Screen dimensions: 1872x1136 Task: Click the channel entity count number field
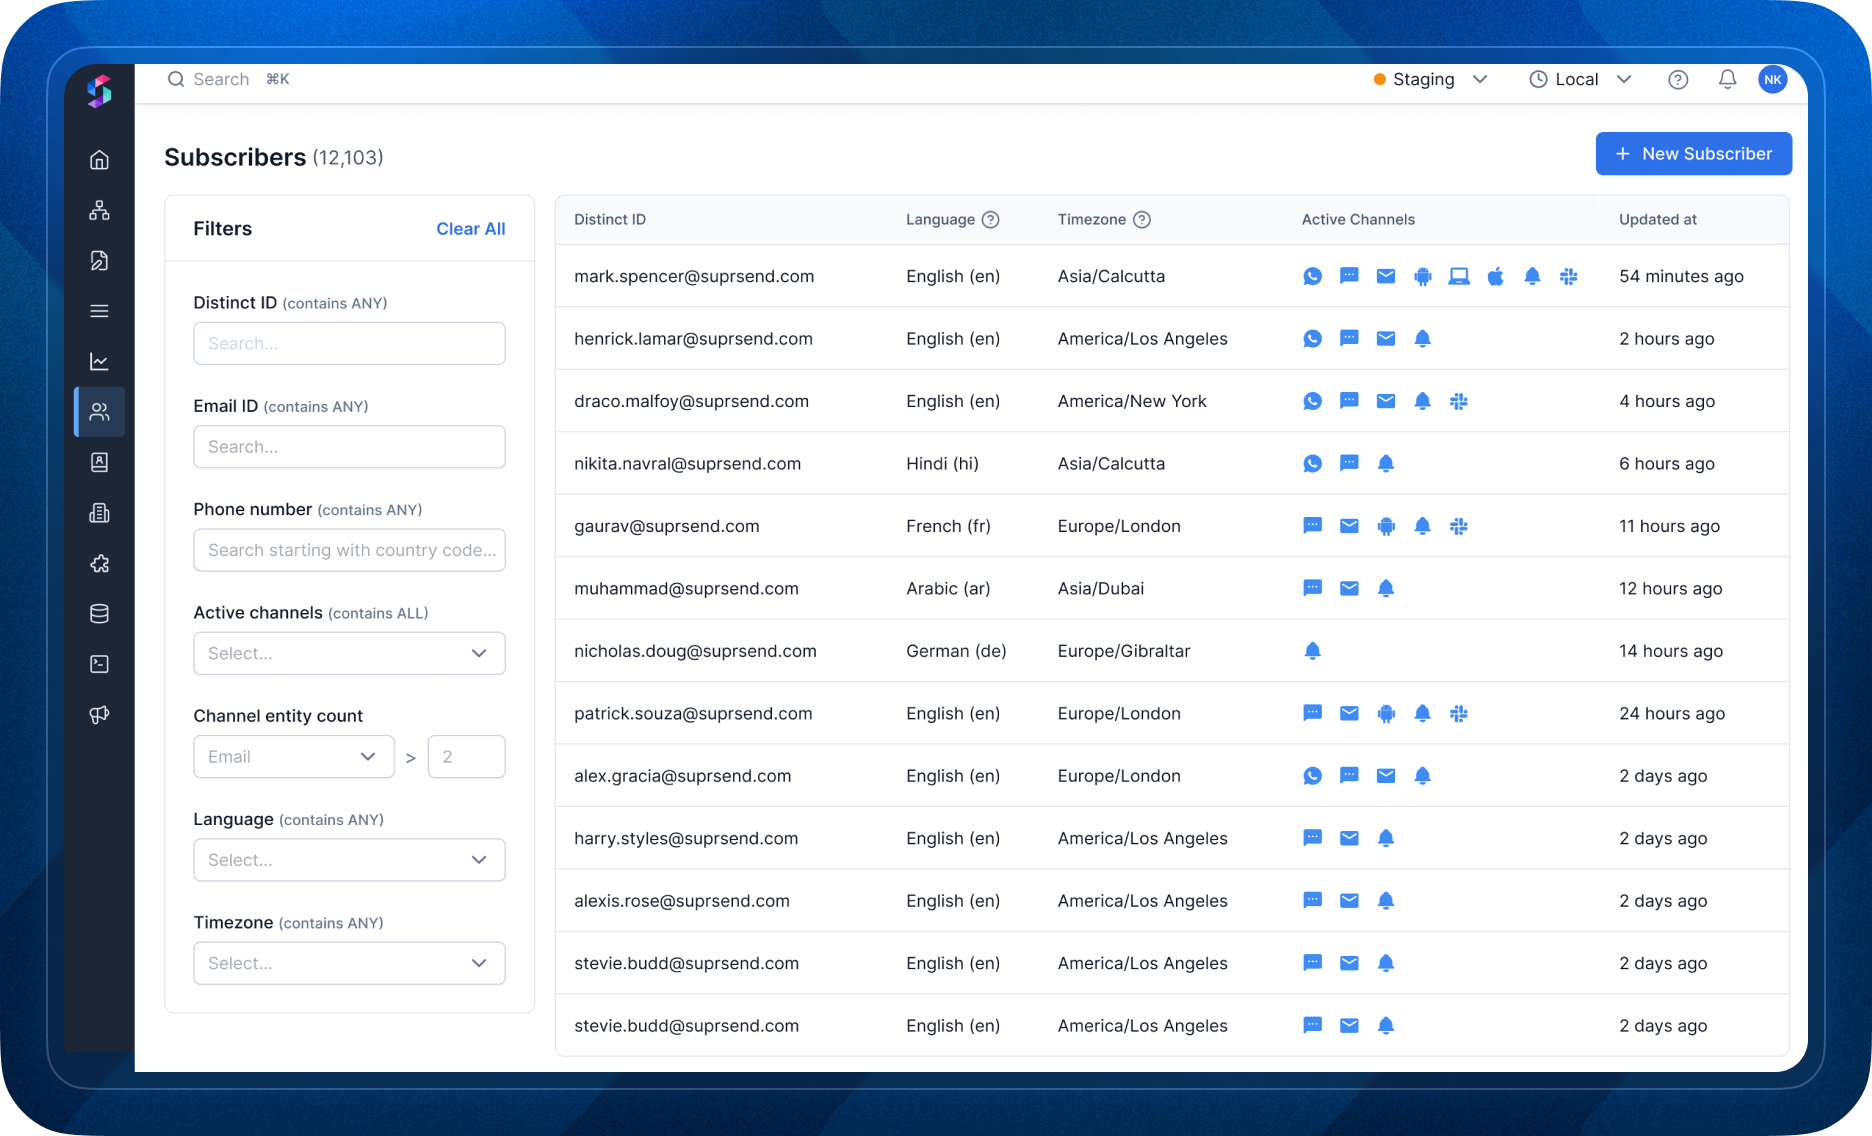pyautogui.click(x=466, y=757)
